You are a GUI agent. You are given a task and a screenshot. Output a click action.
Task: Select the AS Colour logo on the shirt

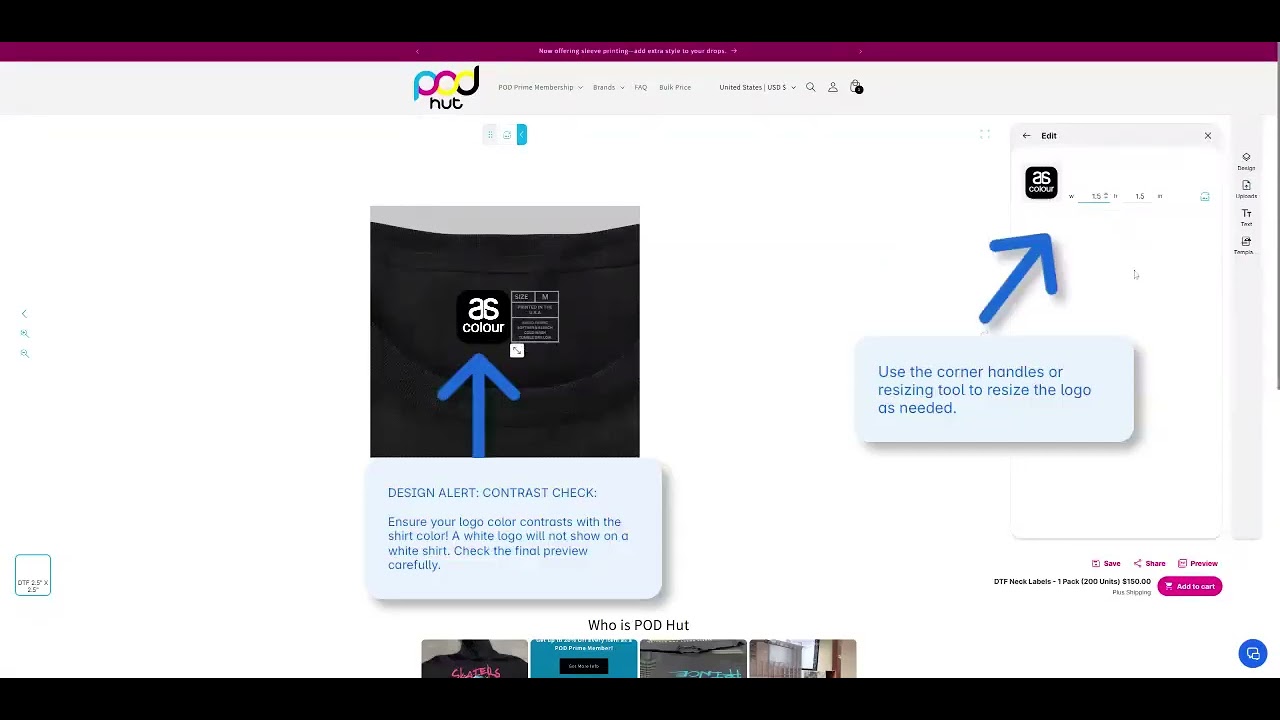(x=483, y=317)
